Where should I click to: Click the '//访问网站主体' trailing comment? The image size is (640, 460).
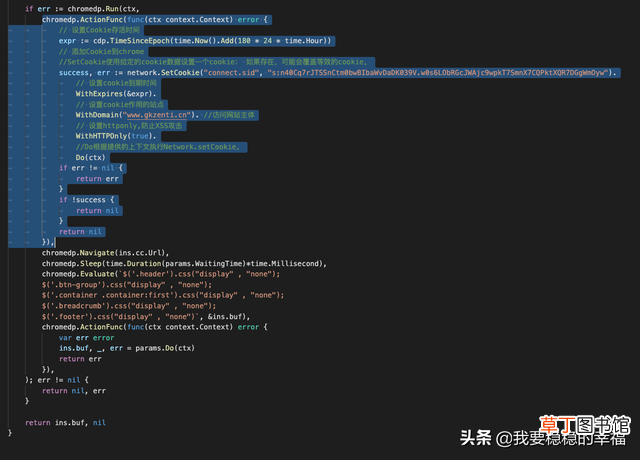(229, 115)
